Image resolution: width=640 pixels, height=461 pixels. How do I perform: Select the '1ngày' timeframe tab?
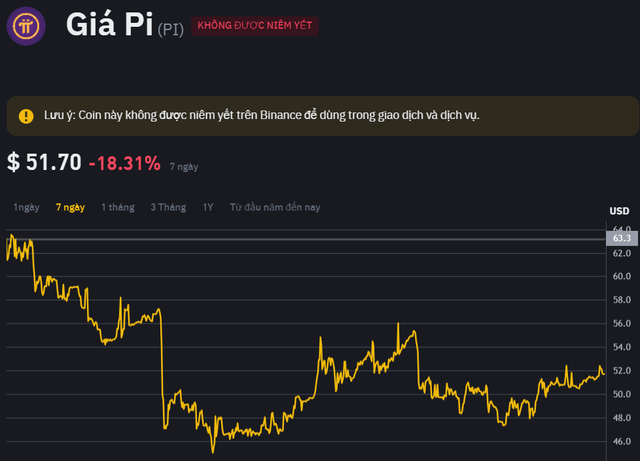point(26,207)
